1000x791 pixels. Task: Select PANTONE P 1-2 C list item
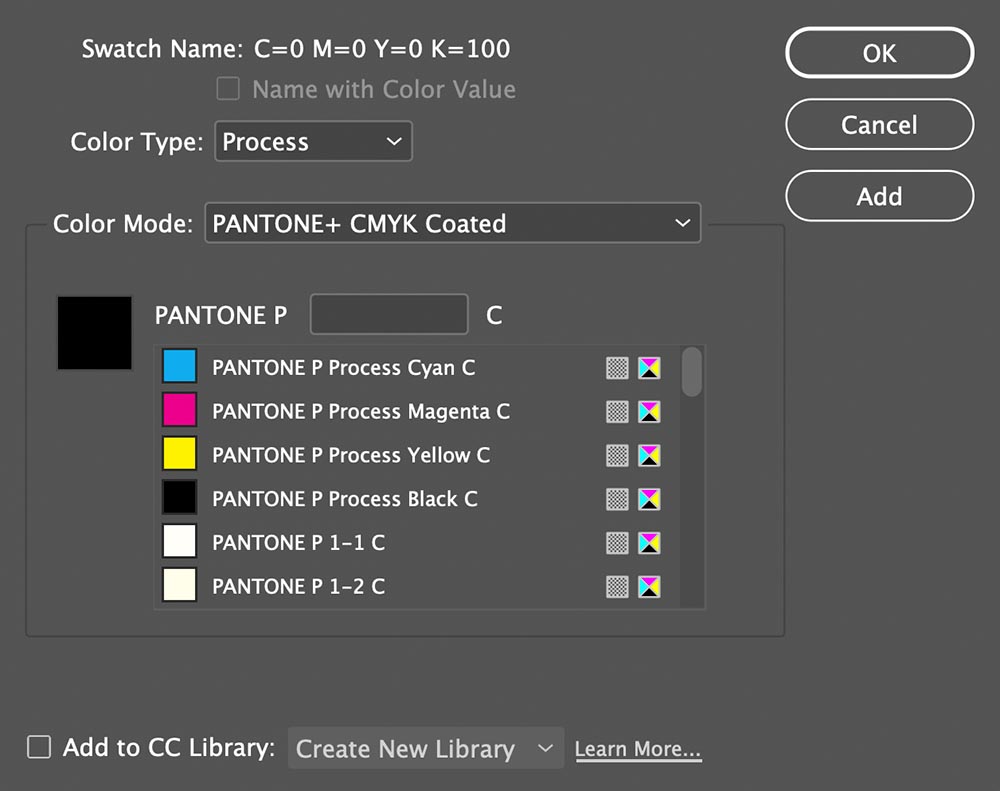click(x=298, y=587)
